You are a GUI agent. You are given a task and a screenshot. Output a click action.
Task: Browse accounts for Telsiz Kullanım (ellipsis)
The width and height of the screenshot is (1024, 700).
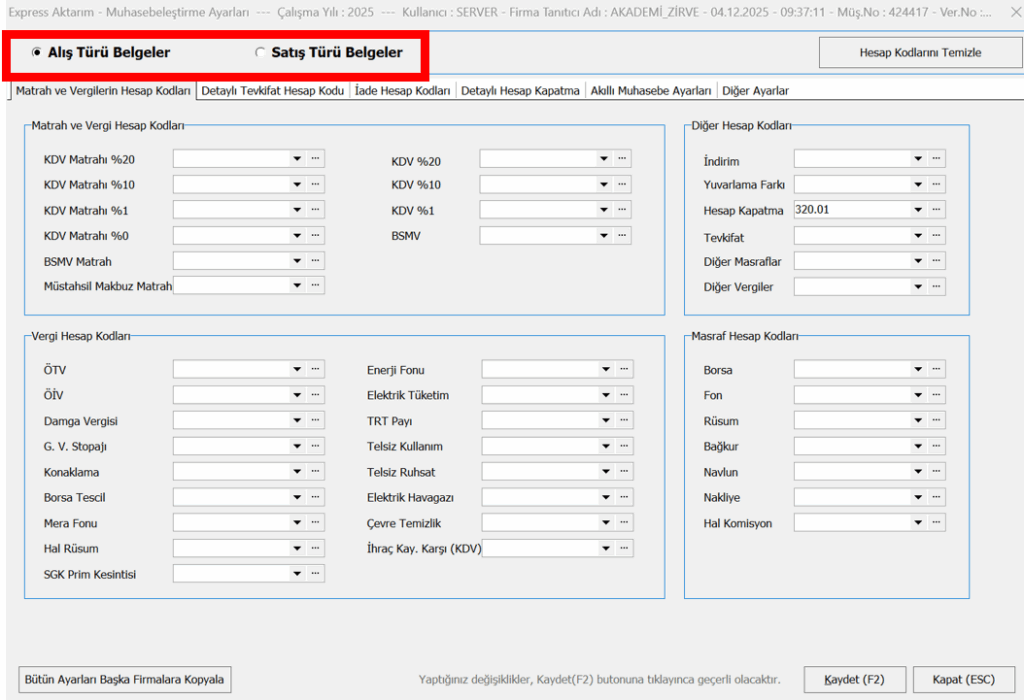coord(624,445)
